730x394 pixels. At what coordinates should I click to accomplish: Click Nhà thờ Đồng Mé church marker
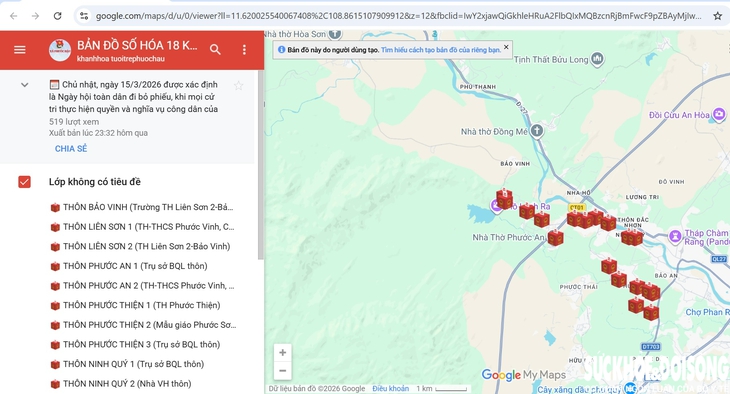(537, 131)
